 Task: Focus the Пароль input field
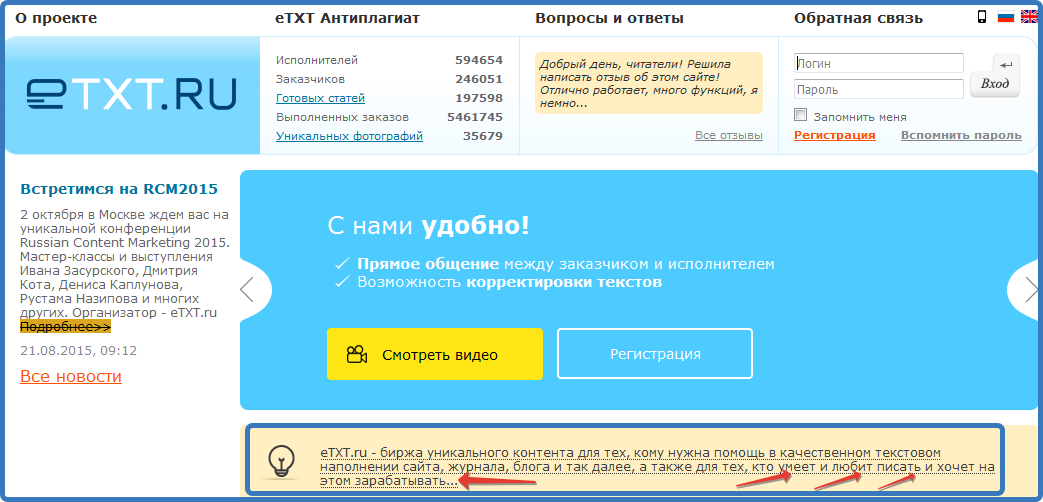tap(879, 89)
